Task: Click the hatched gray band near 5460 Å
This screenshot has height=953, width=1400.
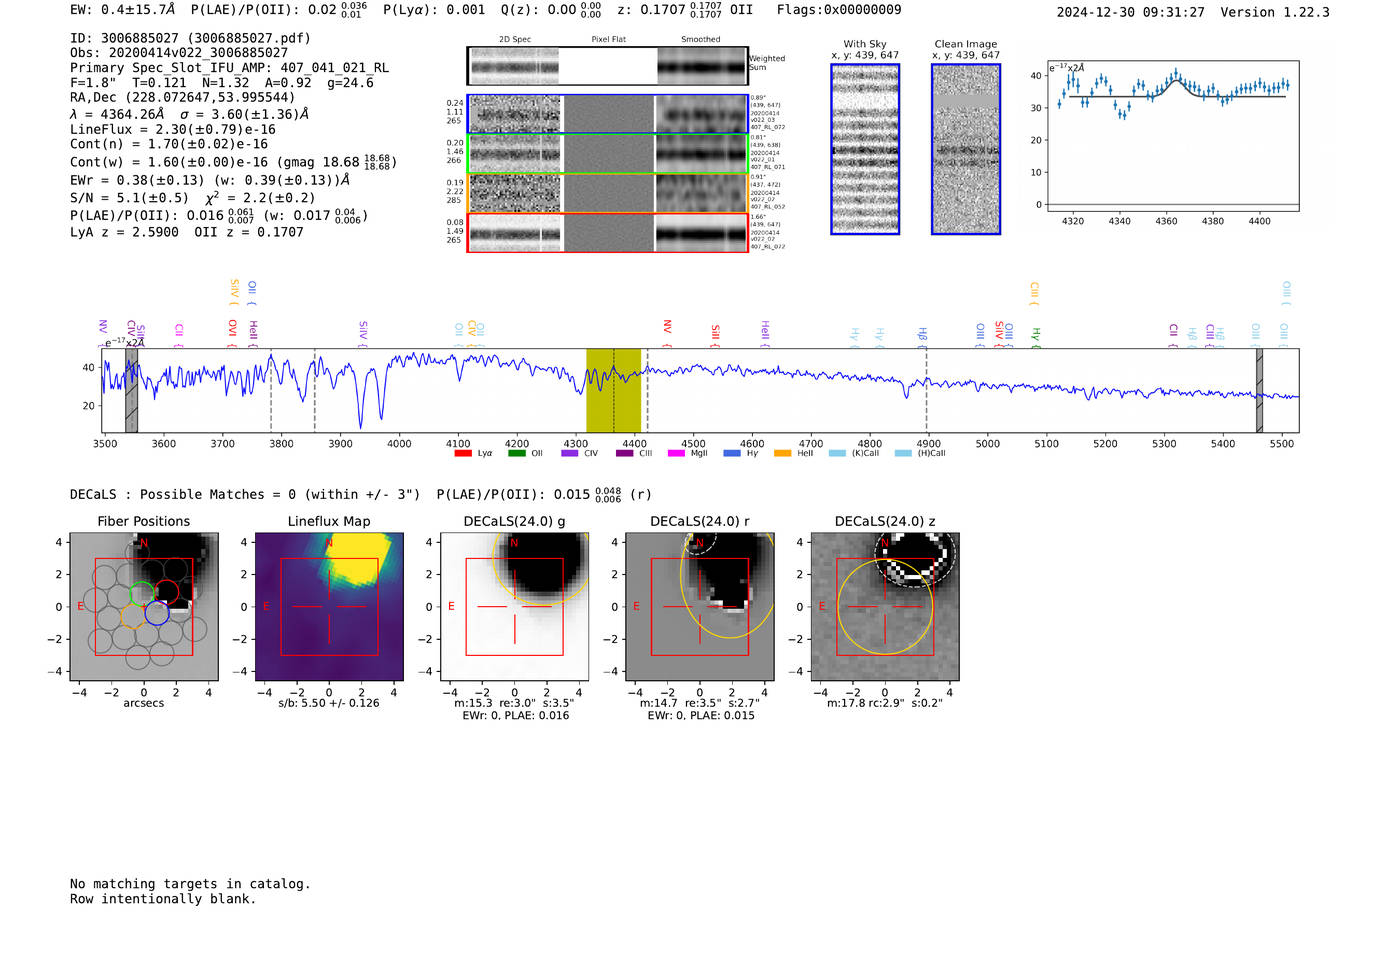Action: [1259, 390]
